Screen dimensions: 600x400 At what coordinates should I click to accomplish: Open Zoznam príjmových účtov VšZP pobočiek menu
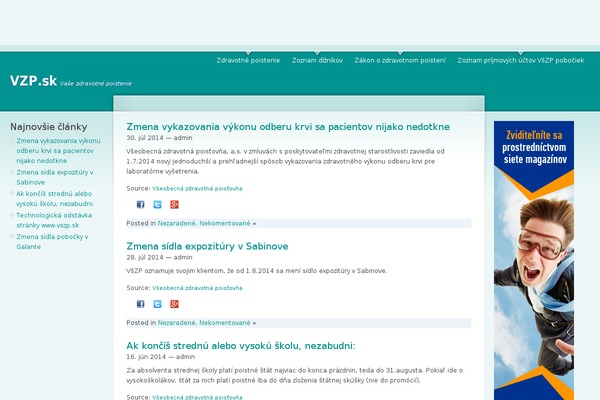pos(520,60)
